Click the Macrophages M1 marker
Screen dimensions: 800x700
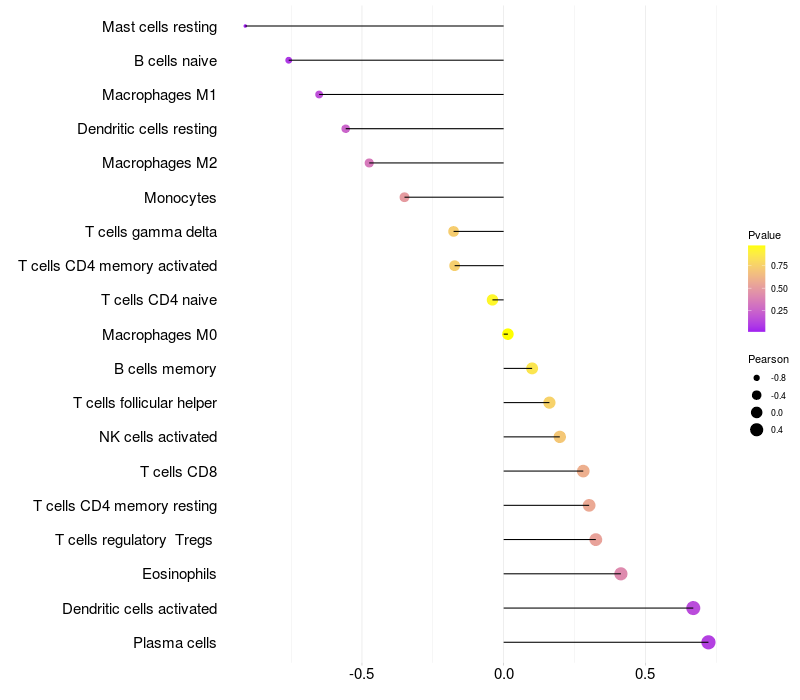point(319,94)
